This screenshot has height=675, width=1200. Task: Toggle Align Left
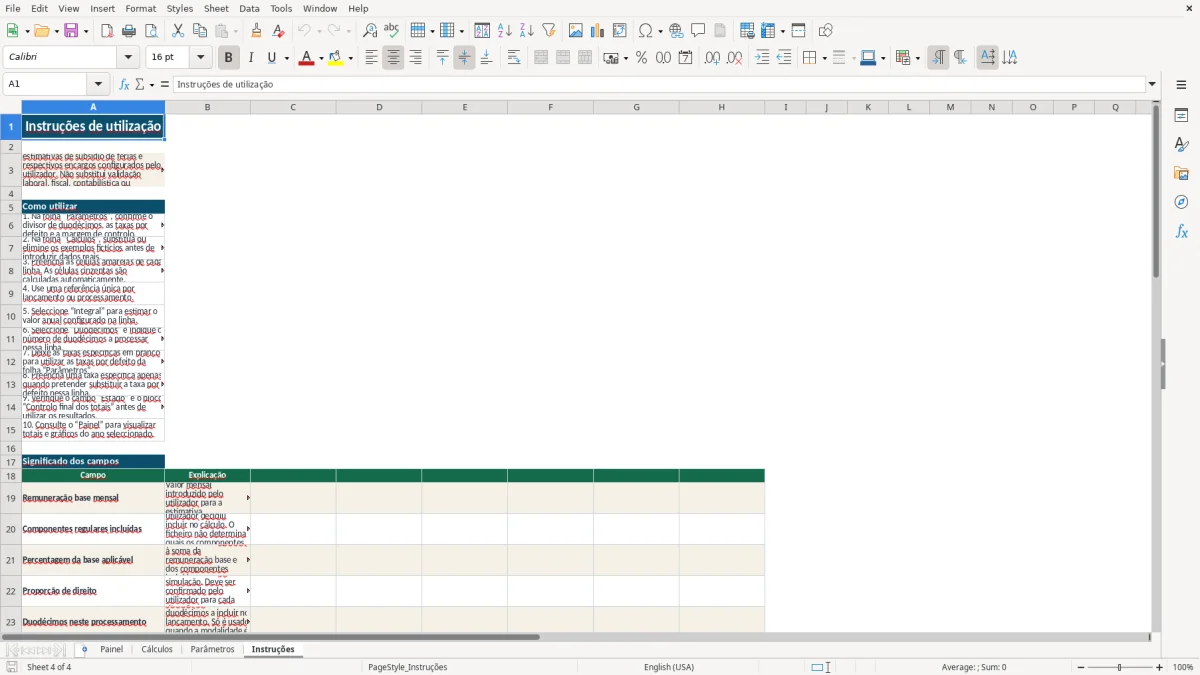coord(372,58)
